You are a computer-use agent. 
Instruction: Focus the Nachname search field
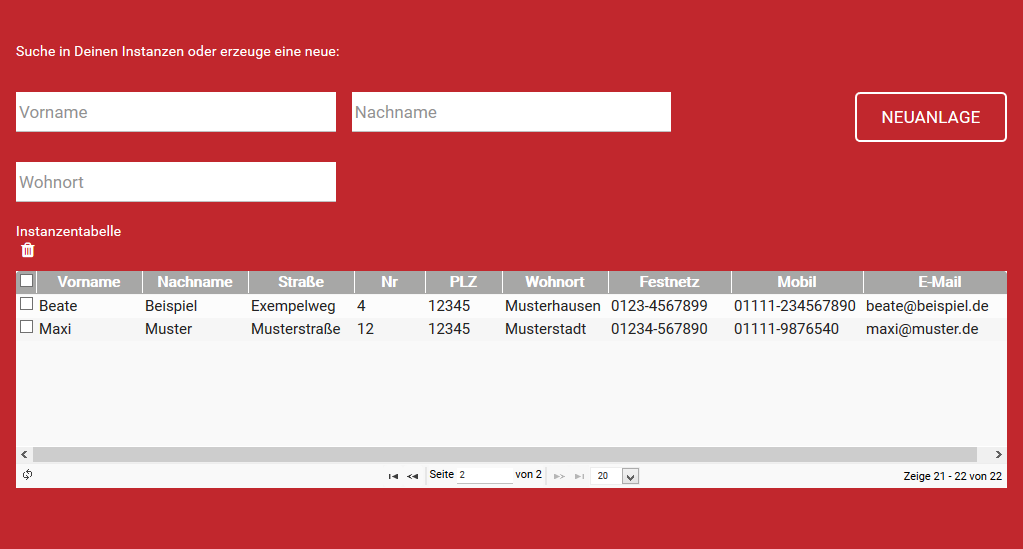511,112
